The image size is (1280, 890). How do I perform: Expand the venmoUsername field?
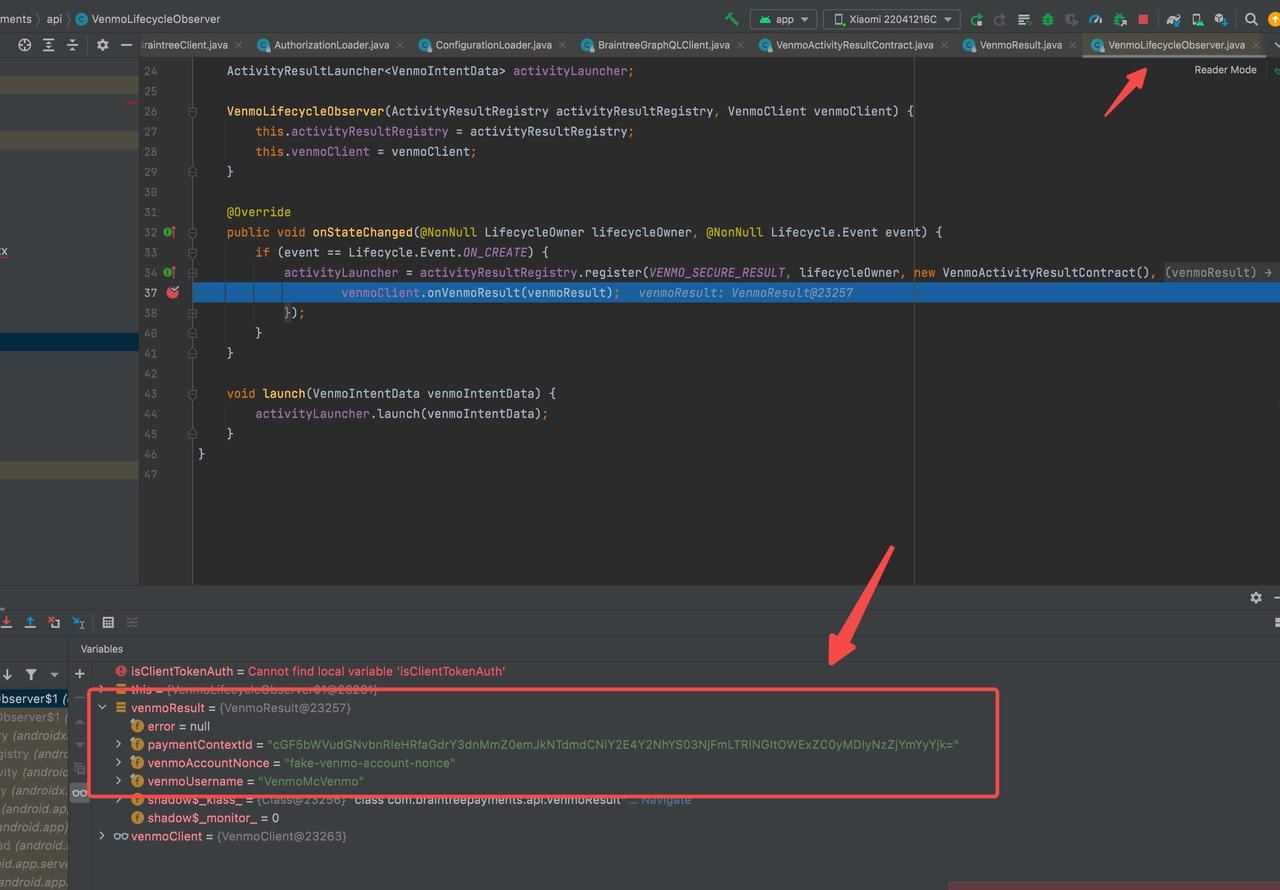(x=119, y=780)
